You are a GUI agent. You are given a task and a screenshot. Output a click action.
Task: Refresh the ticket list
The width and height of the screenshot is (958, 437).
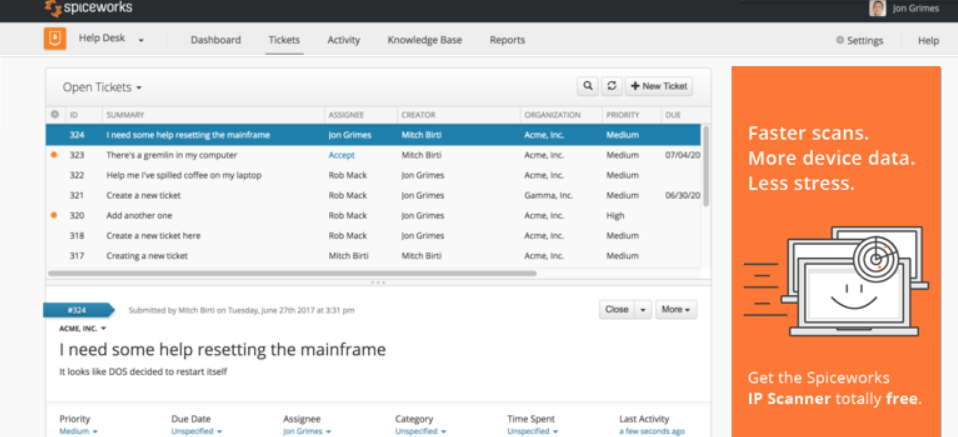click(611, 87)
